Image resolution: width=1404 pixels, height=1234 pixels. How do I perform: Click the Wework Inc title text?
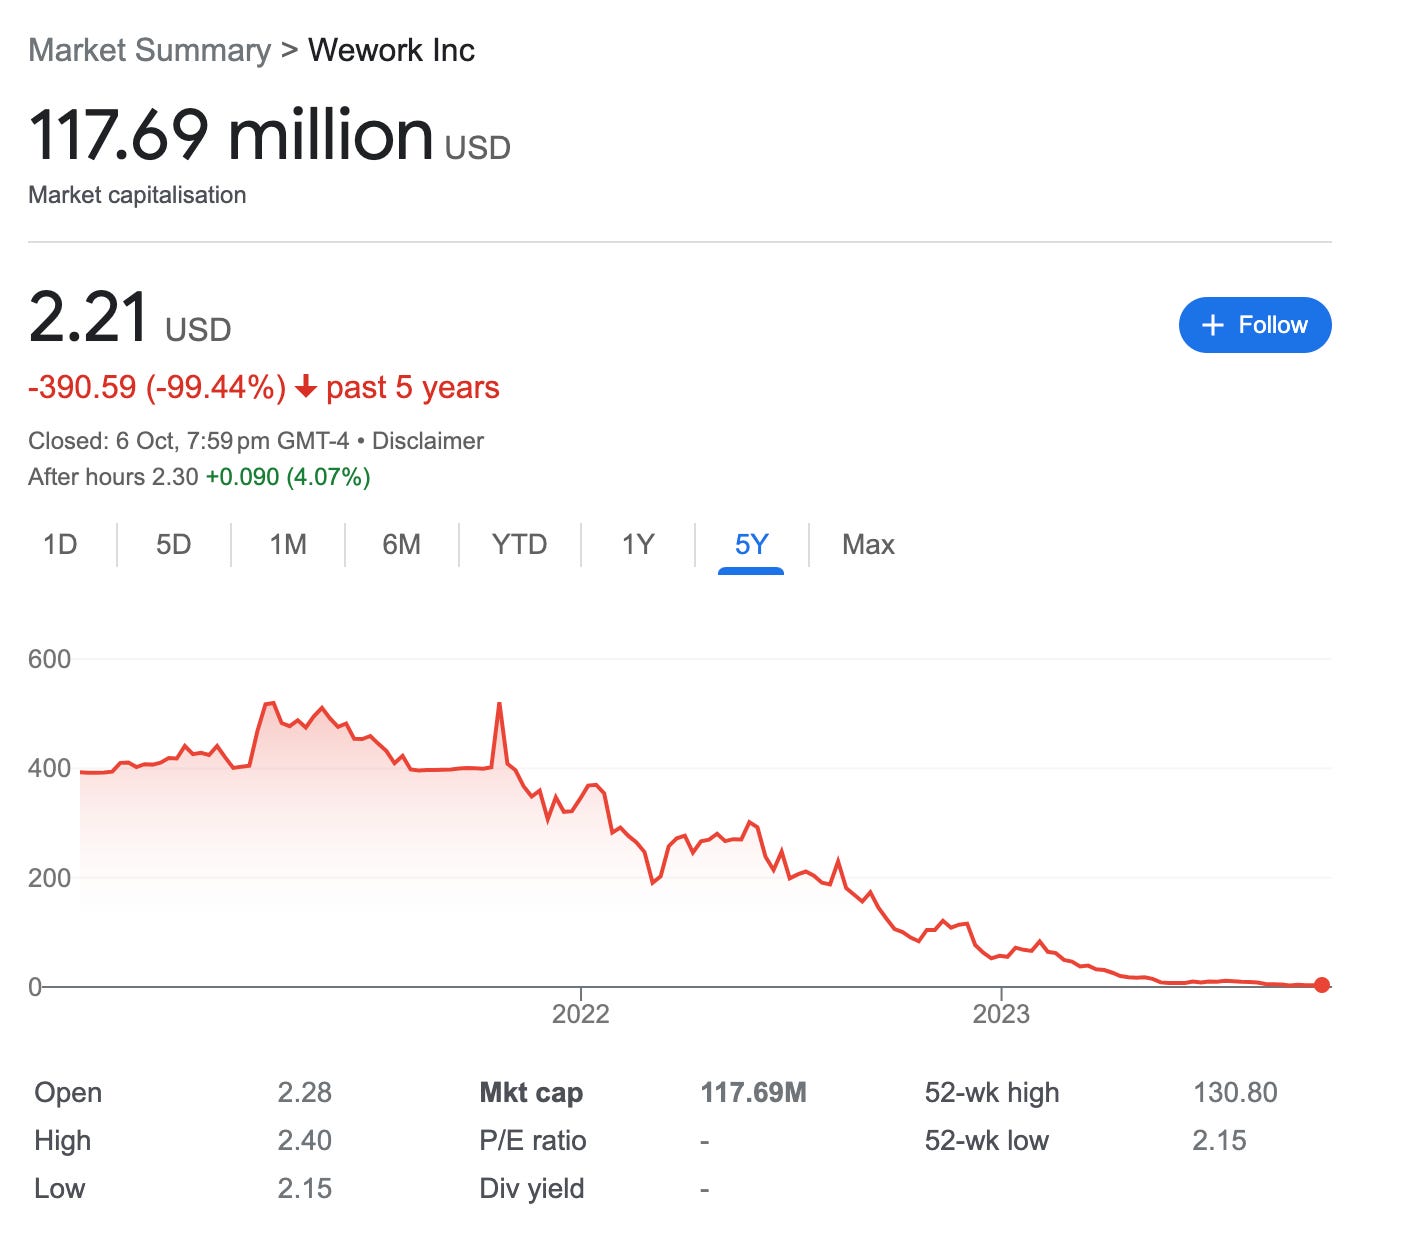391,50
